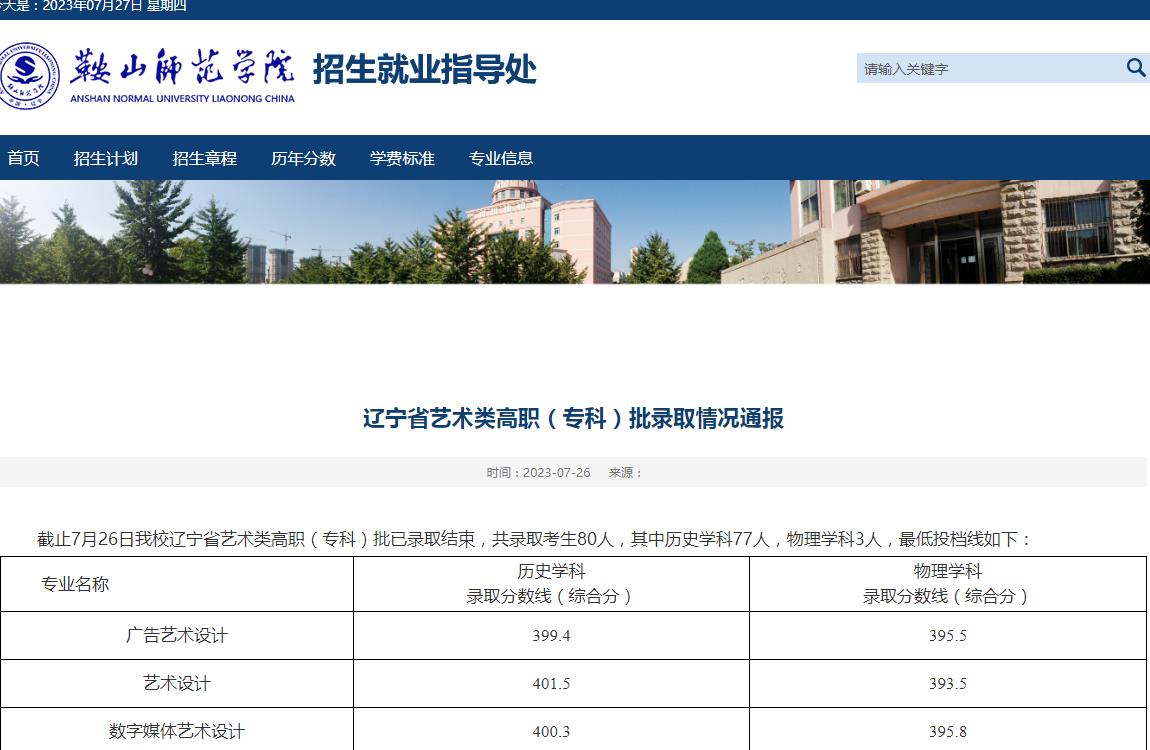Click the date text 2023年07月27日 星期四
The image size is (1150, 750).
[x=114, y=6]
